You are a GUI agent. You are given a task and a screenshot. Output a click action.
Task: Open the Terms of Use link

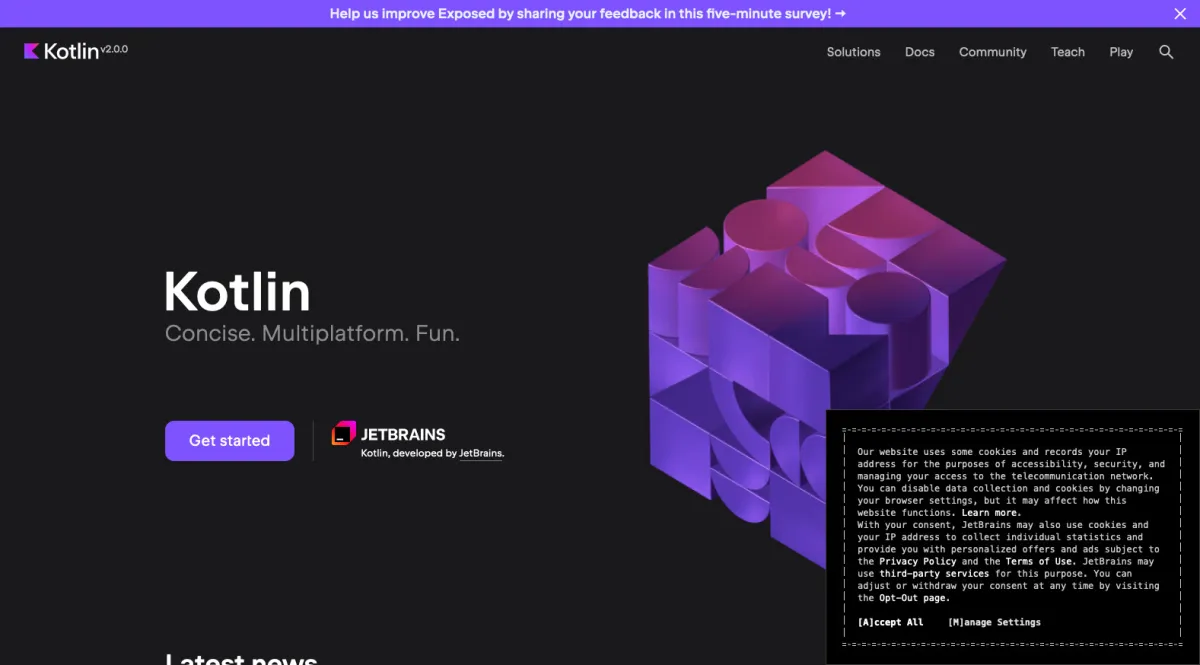point(1040,562)
